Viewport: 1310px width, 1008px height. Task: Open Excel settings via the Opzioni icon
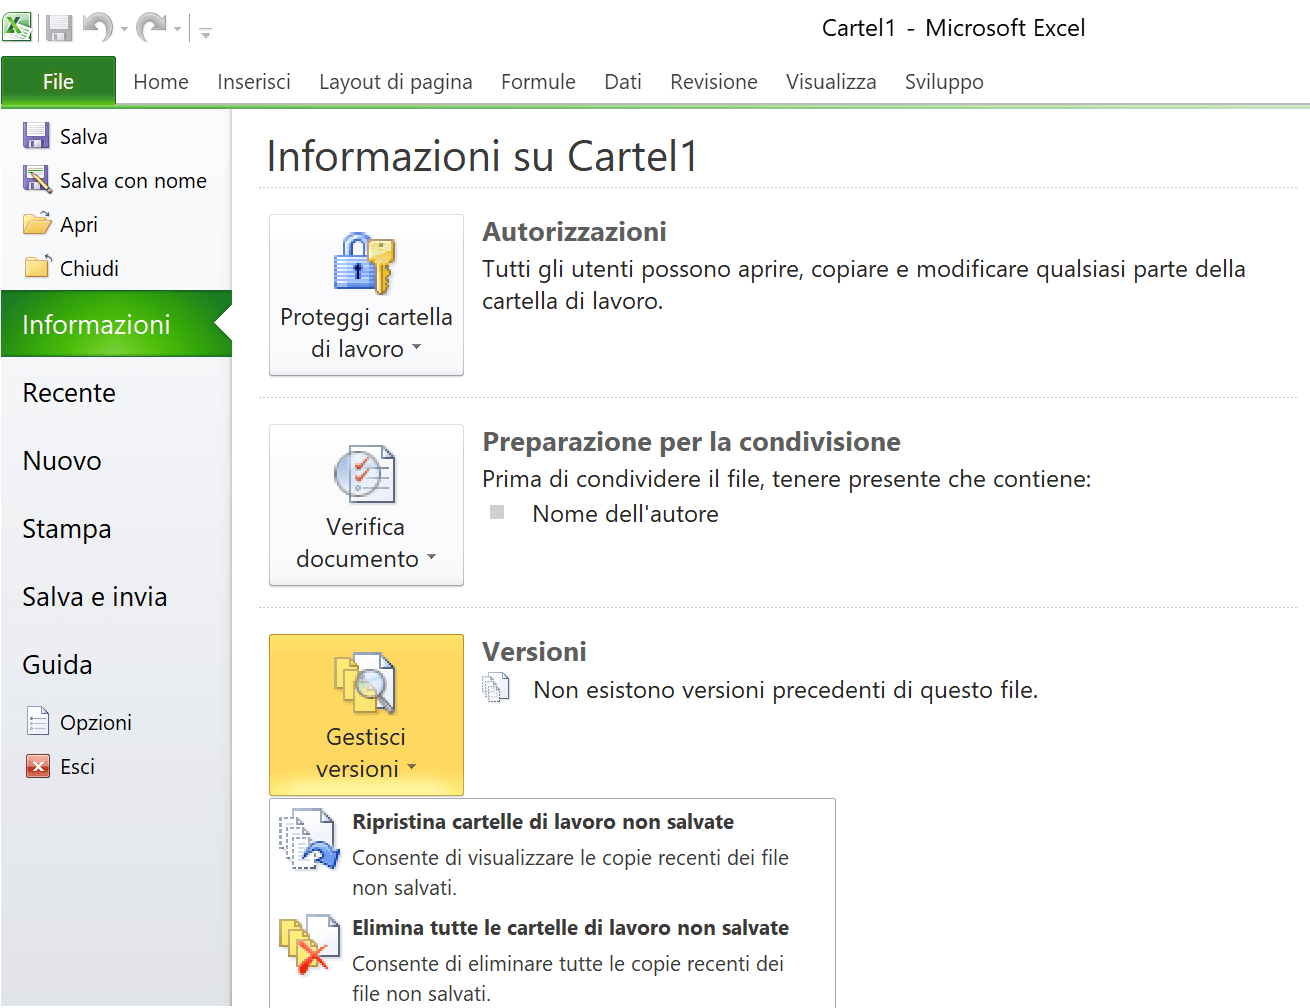(36, 720)
